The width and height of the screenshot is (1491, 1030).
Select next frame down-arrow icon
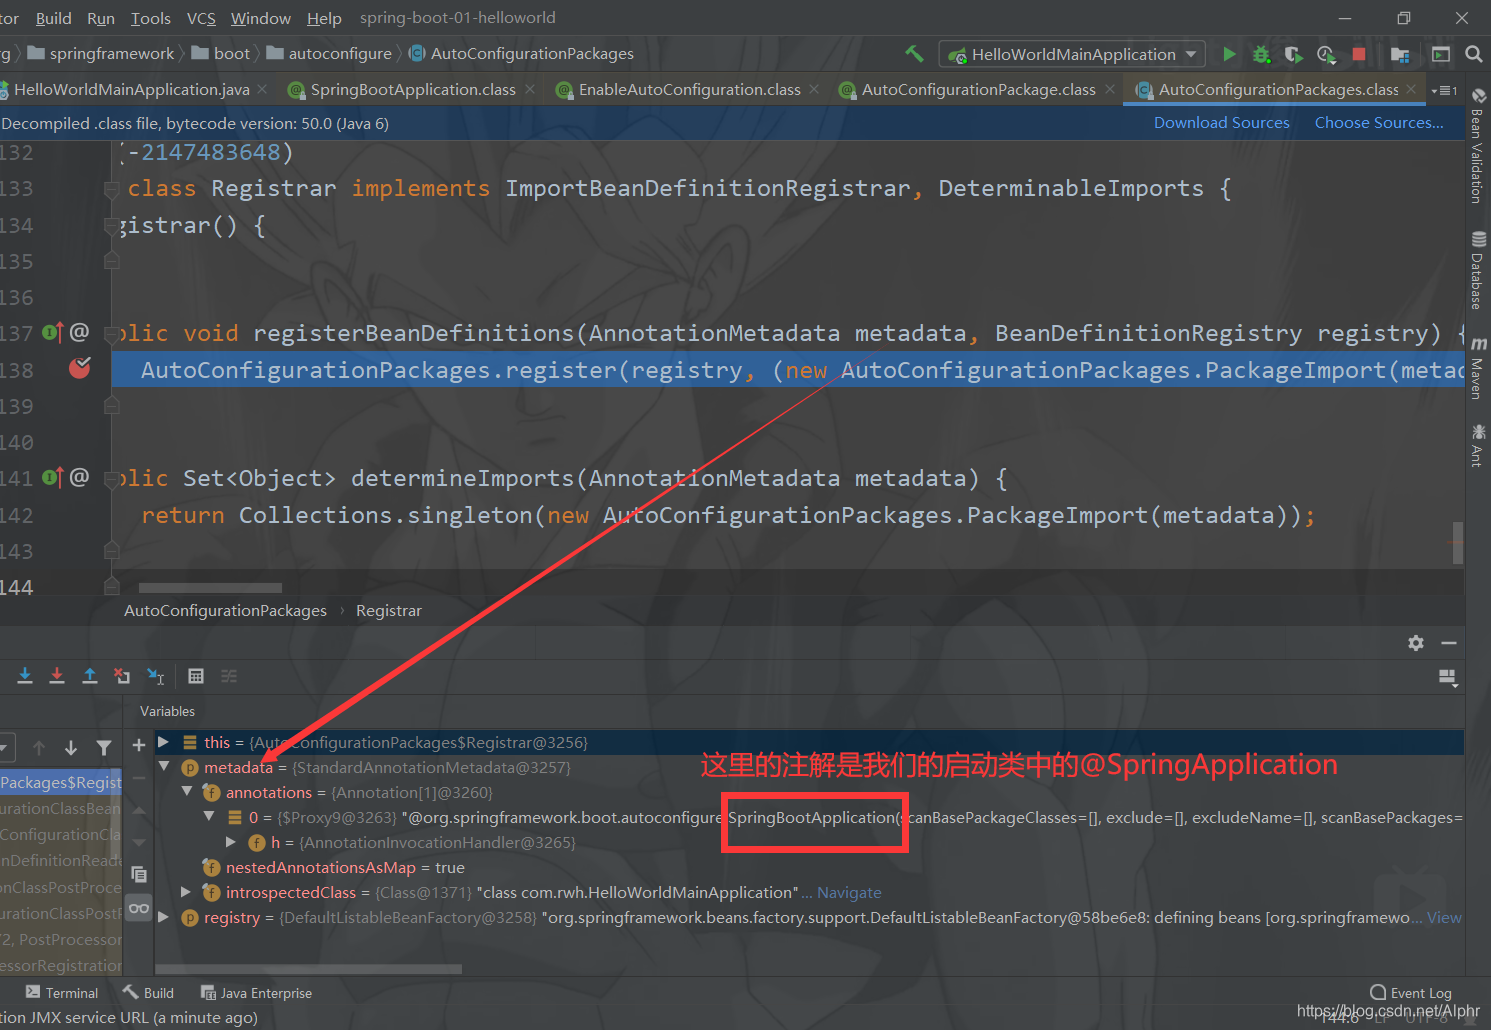[x=71, y=747]
